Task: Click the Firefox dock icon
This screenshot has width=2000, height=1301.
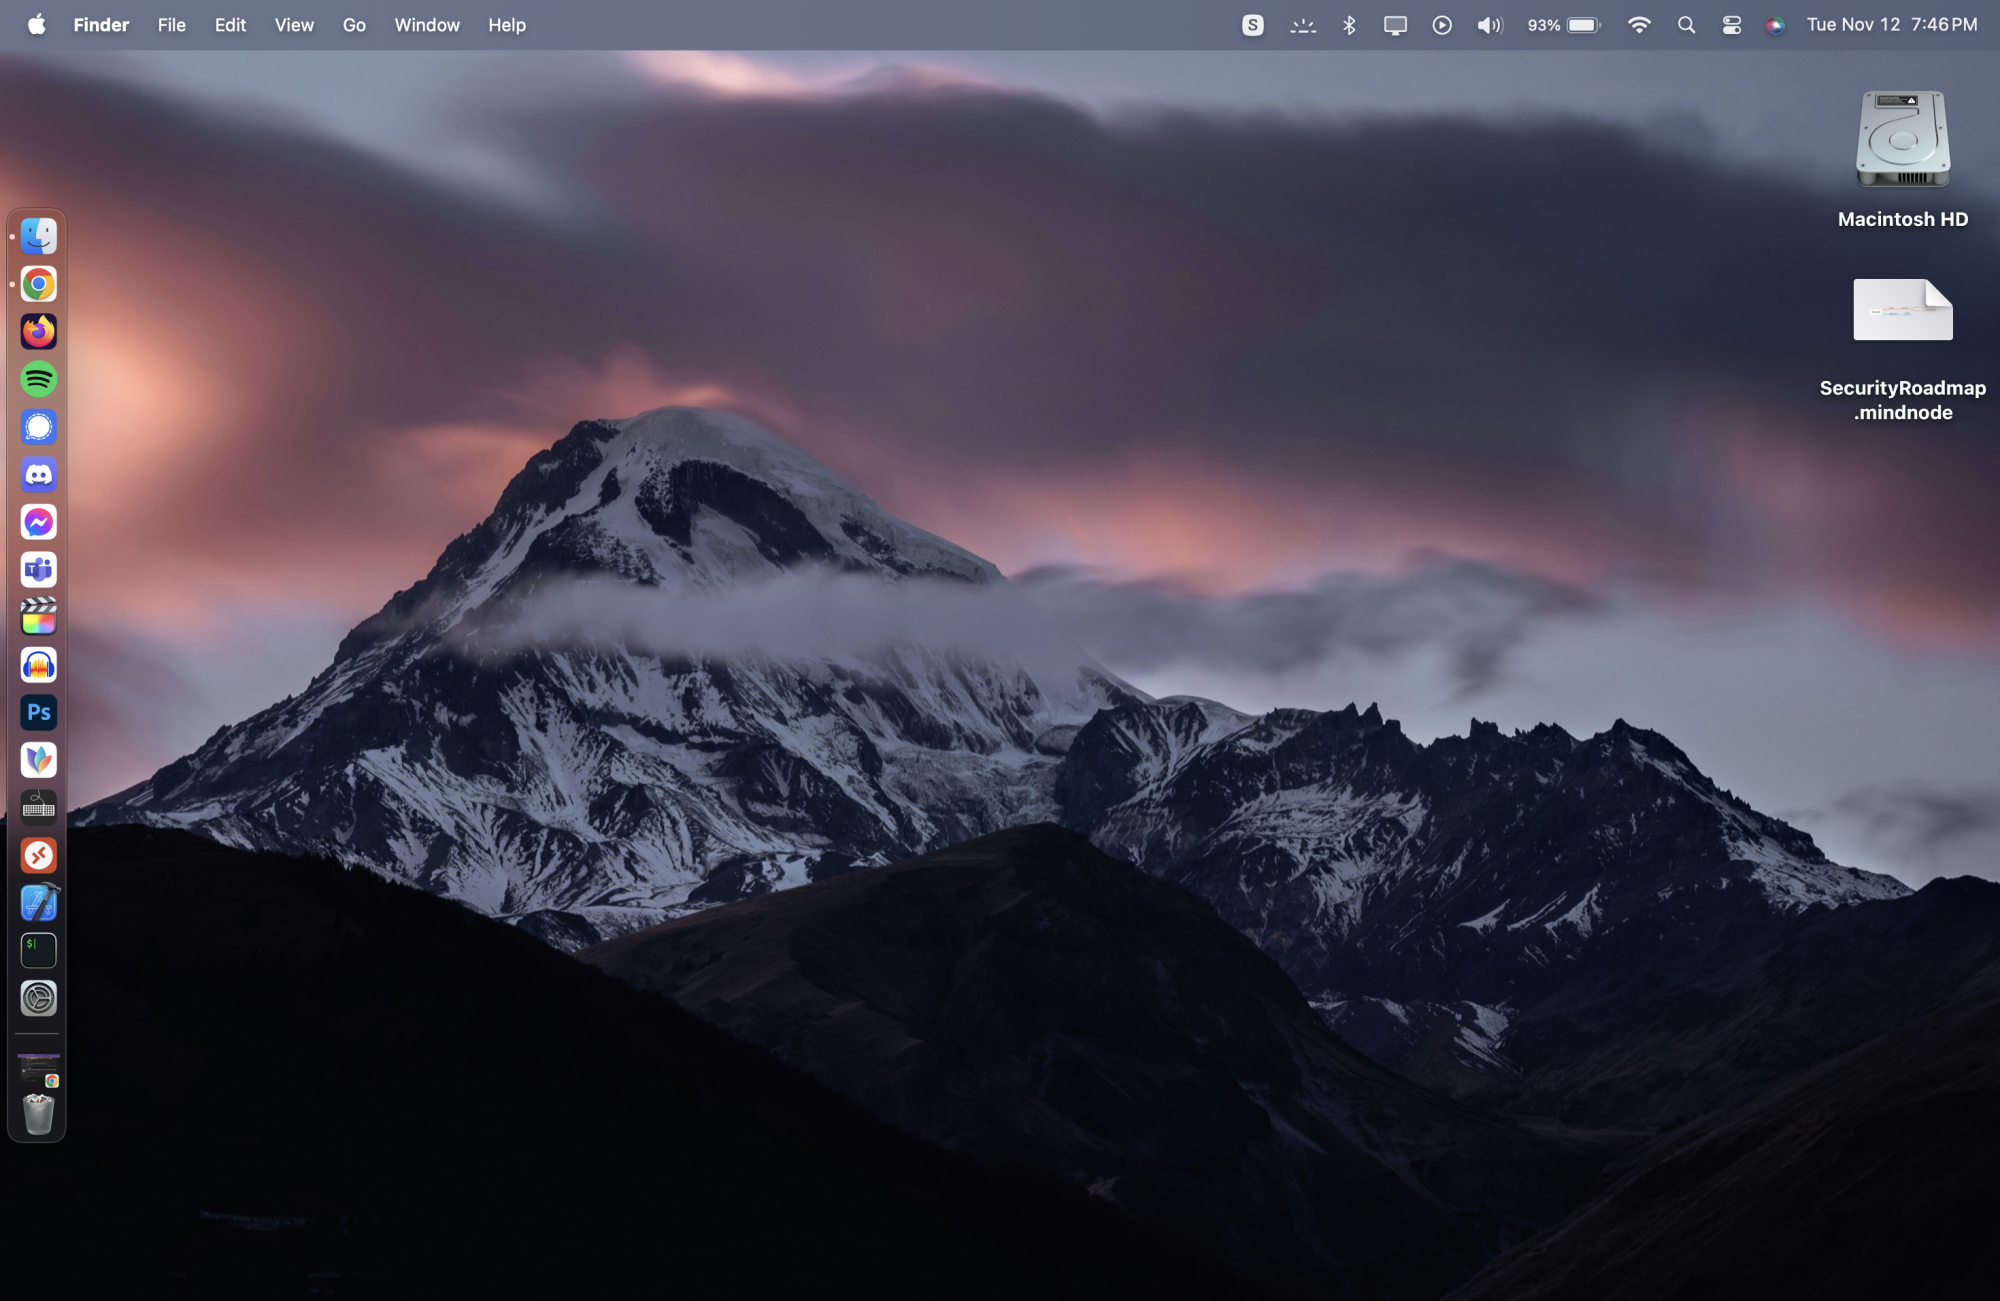Action: click(38, 331)
